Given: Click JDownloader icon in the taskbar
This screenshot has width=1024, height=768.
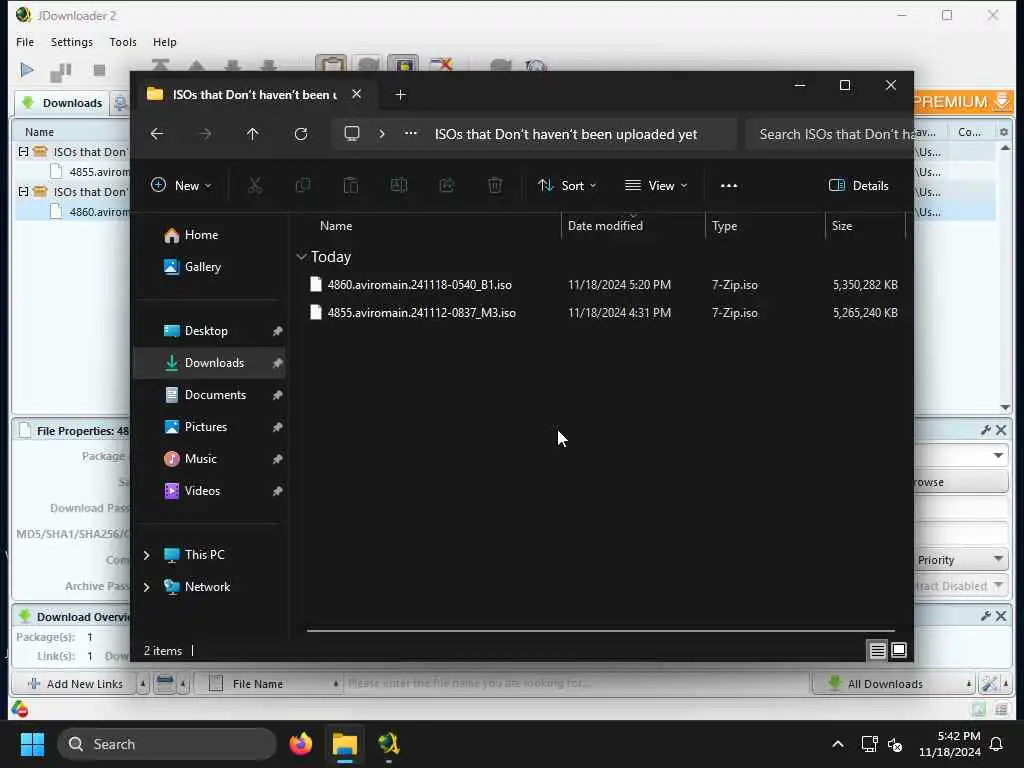Looking at the screenshot, I should click(389, 744).
